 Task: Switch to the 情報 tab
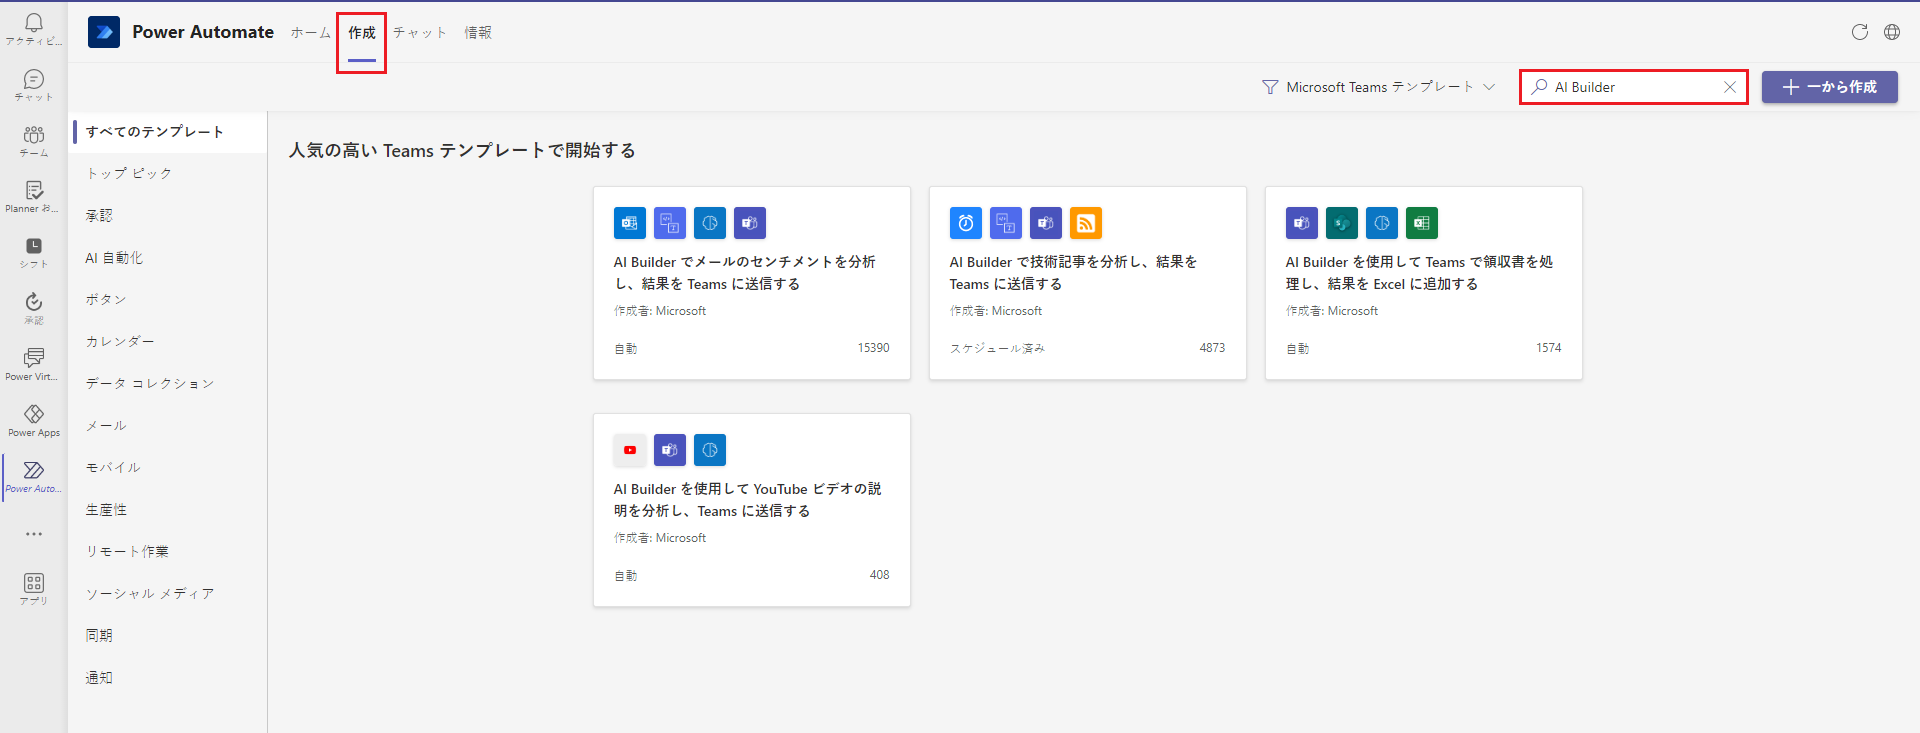(478, 32)
